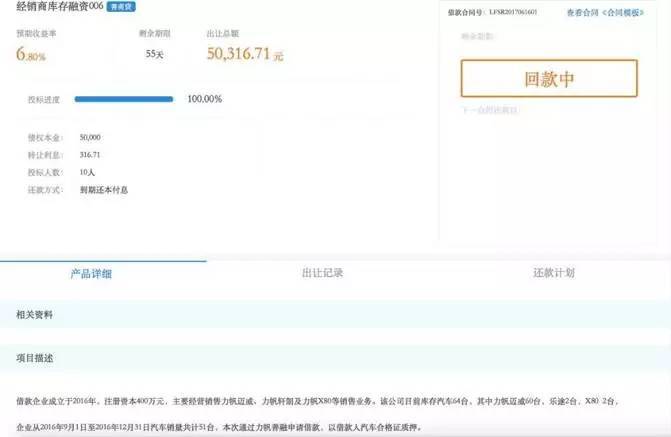Open the 查看合同《合同模板》 link

605,13
